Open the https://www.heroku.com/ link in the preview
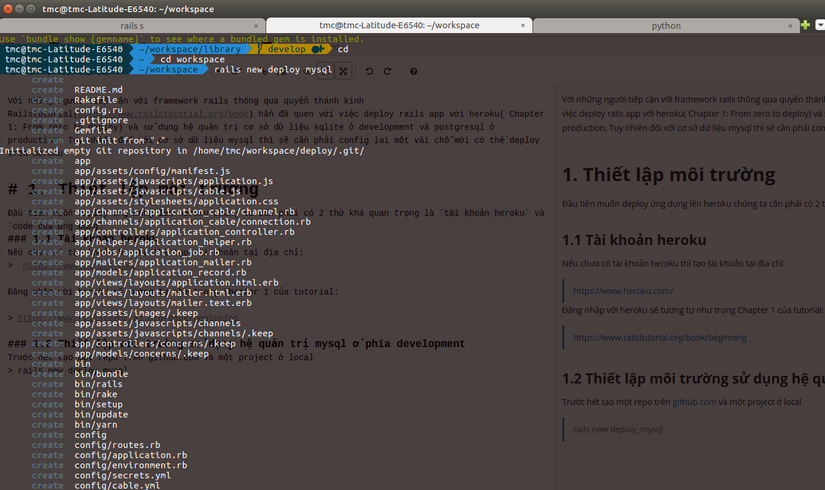The image size is (825, 490). pyautogui.click(x=623, y=291)
